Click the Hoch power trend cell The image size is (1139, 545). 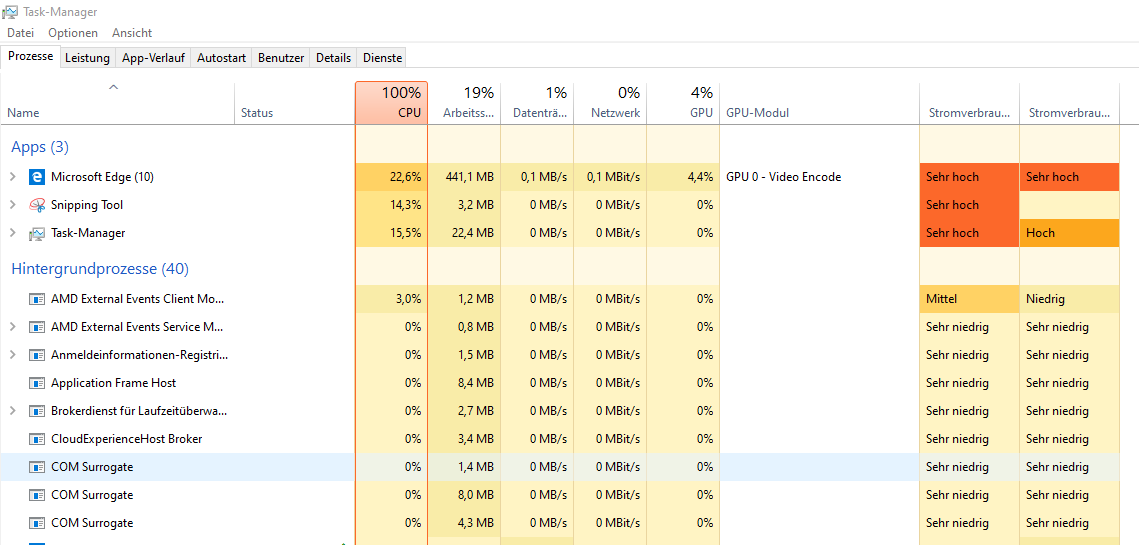click(1069, 233)
